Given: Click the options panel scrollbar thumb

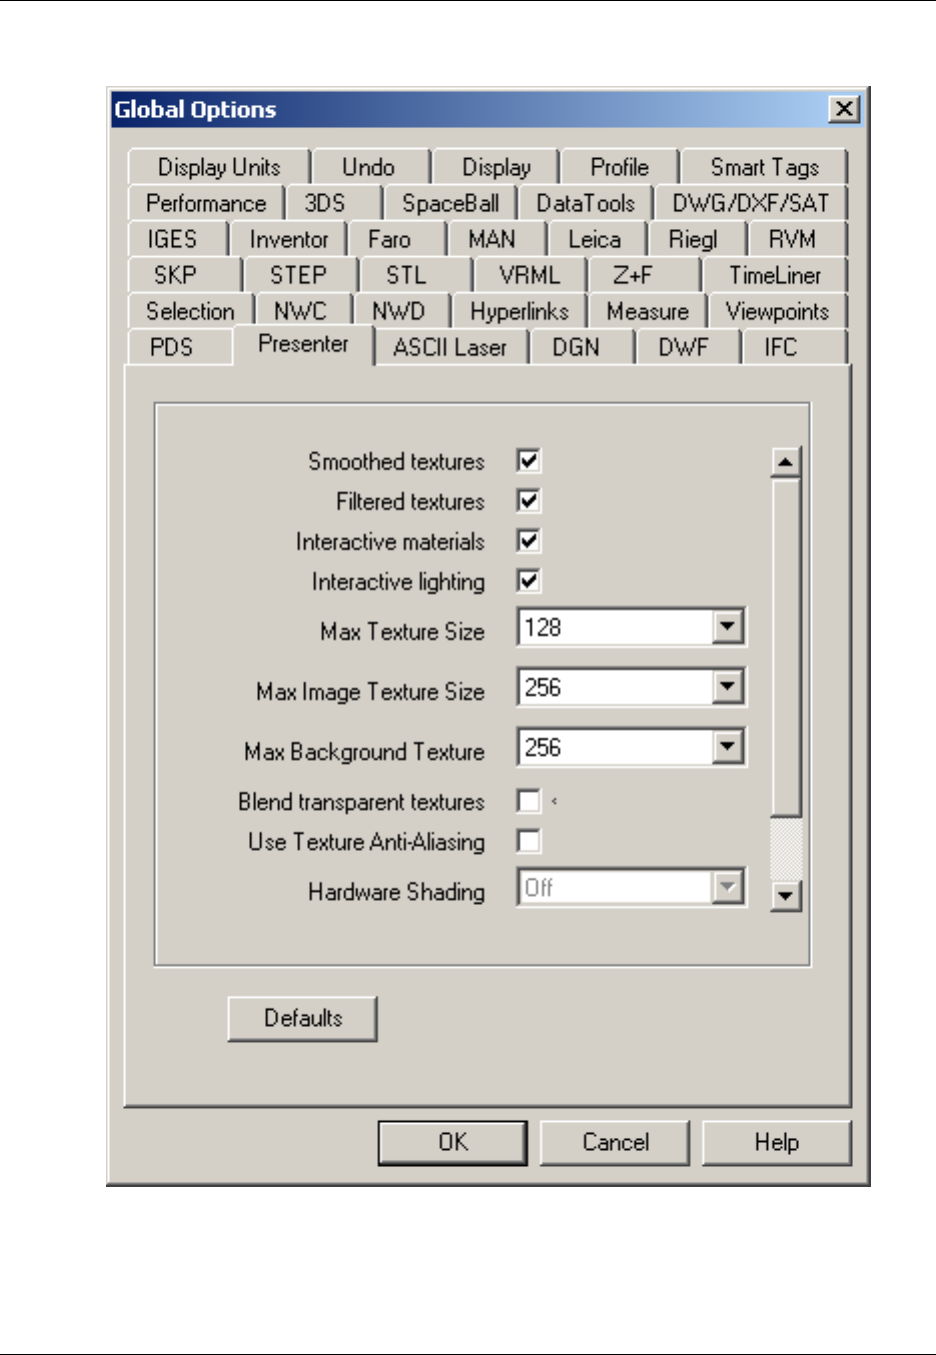Looking at the screenshot, I should 786,647.
